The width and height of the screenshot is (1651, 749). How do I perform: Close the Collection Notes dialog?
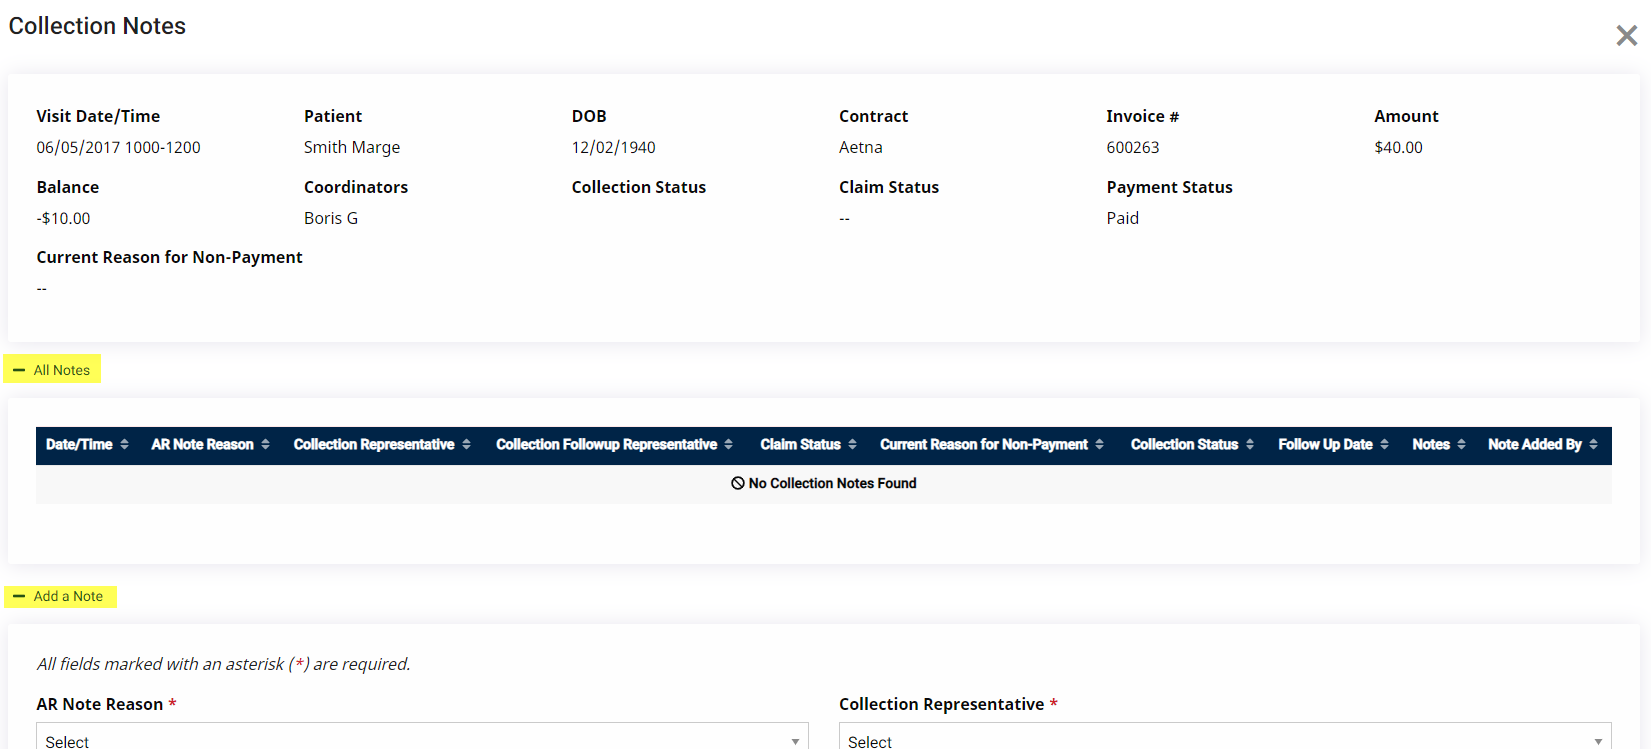pyautogui.click(x=1626, y=36)
